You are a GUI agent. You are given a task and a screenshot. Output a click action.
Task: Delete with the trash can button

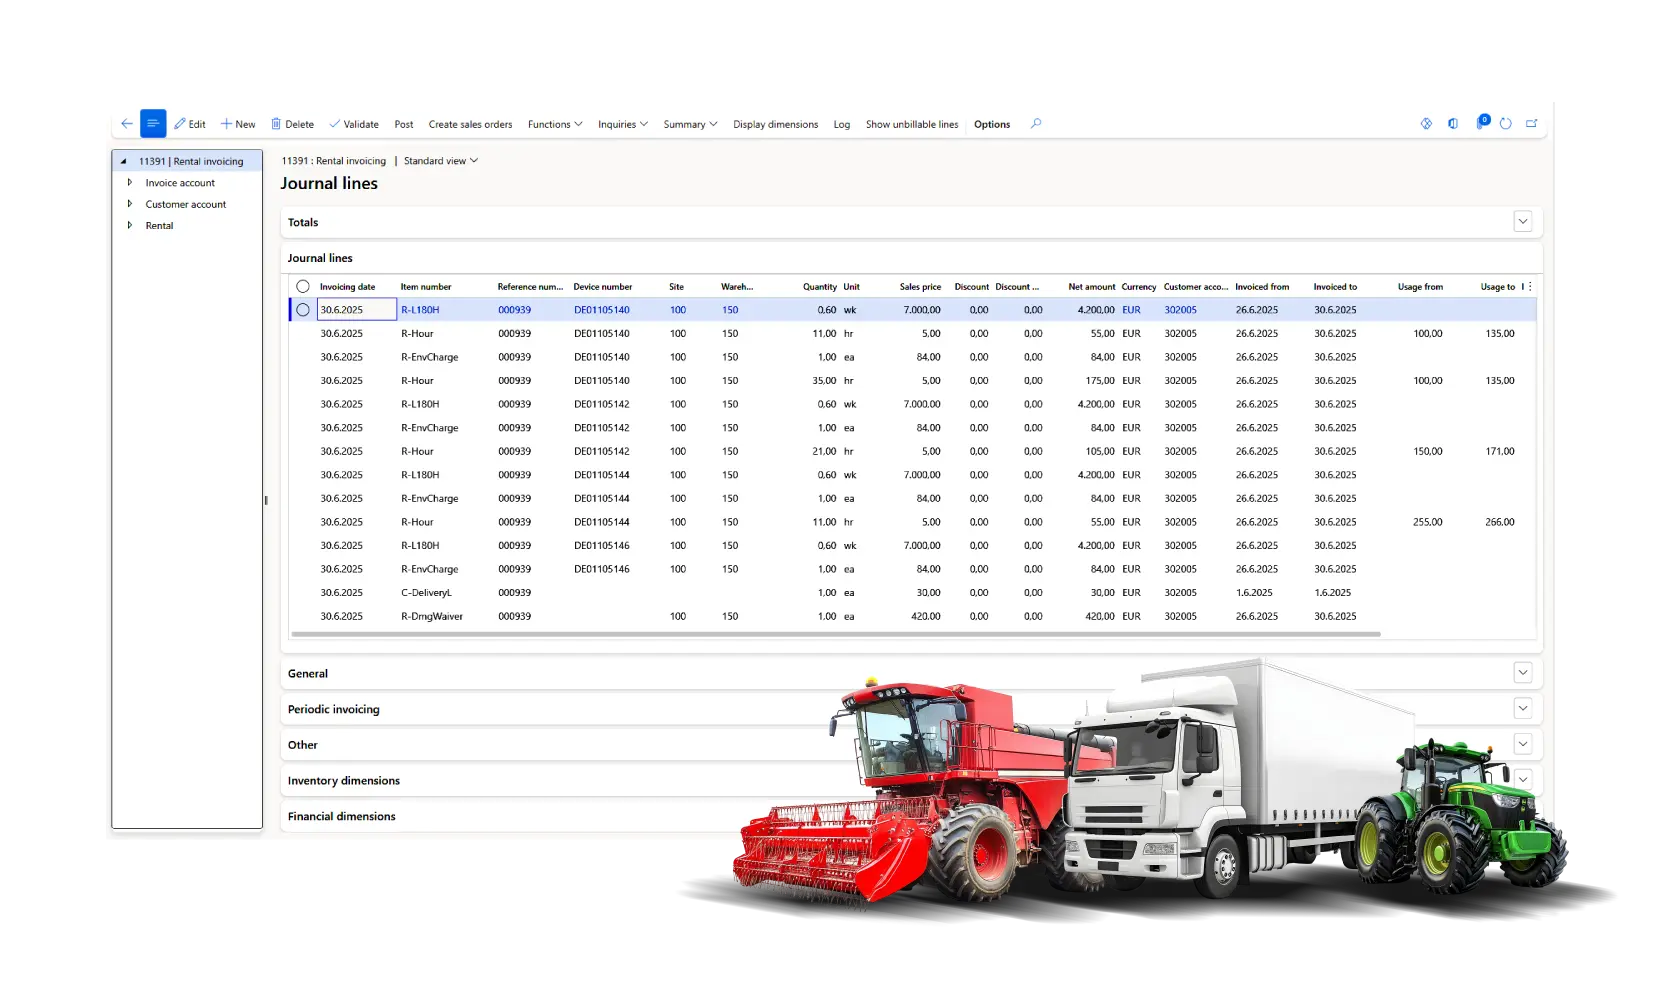pos(292,124)
